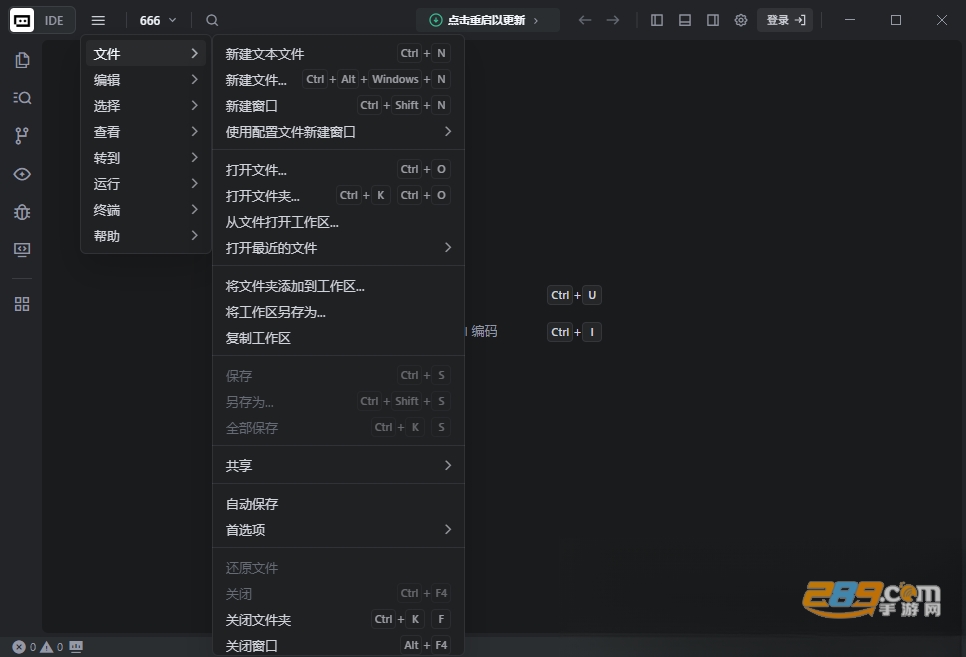This screenshot has width=966, height=657.
Task: Expand the 编辑 submenu
Action: pos(146,80)
